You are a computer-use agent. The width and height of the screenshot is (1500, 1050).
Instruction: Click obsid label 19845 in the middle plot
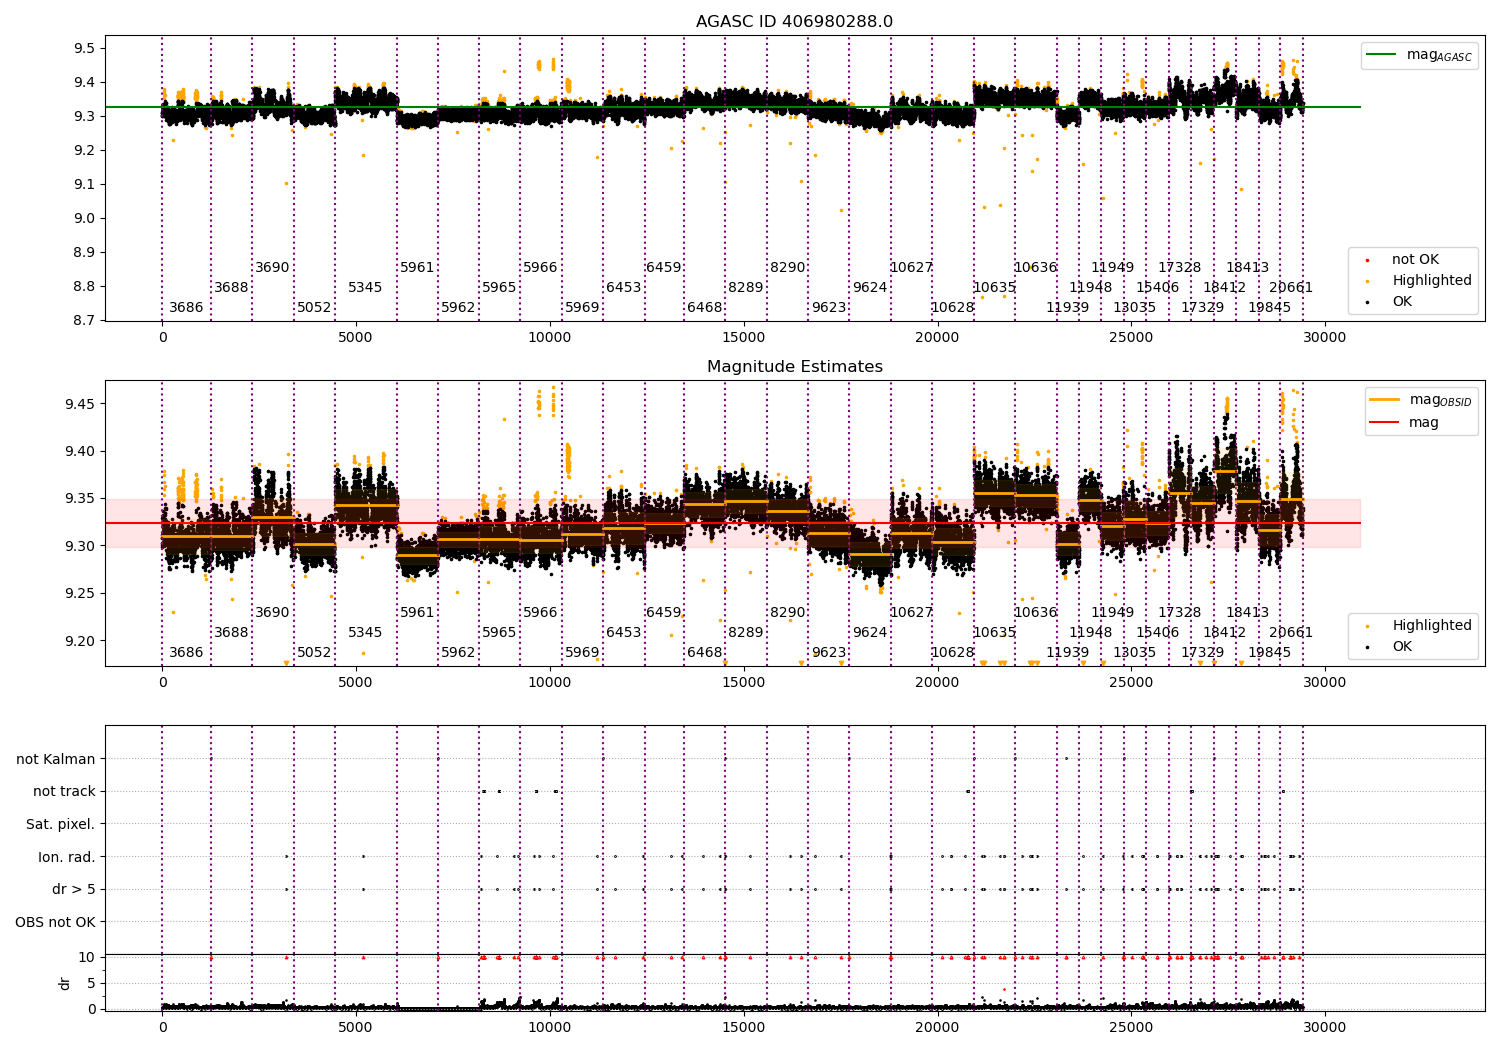[x=1269, y=653]
